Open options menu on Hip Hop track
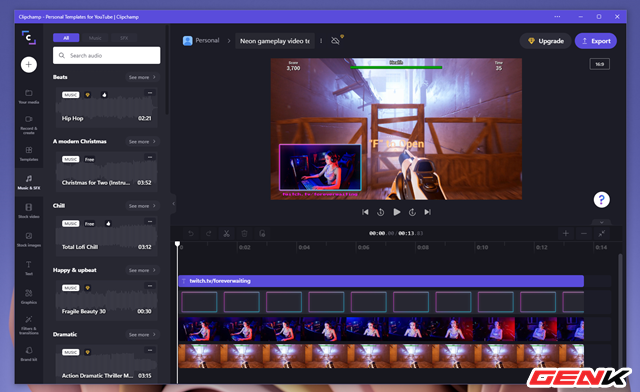Viewport: 640px width, 392px height. 150,93
